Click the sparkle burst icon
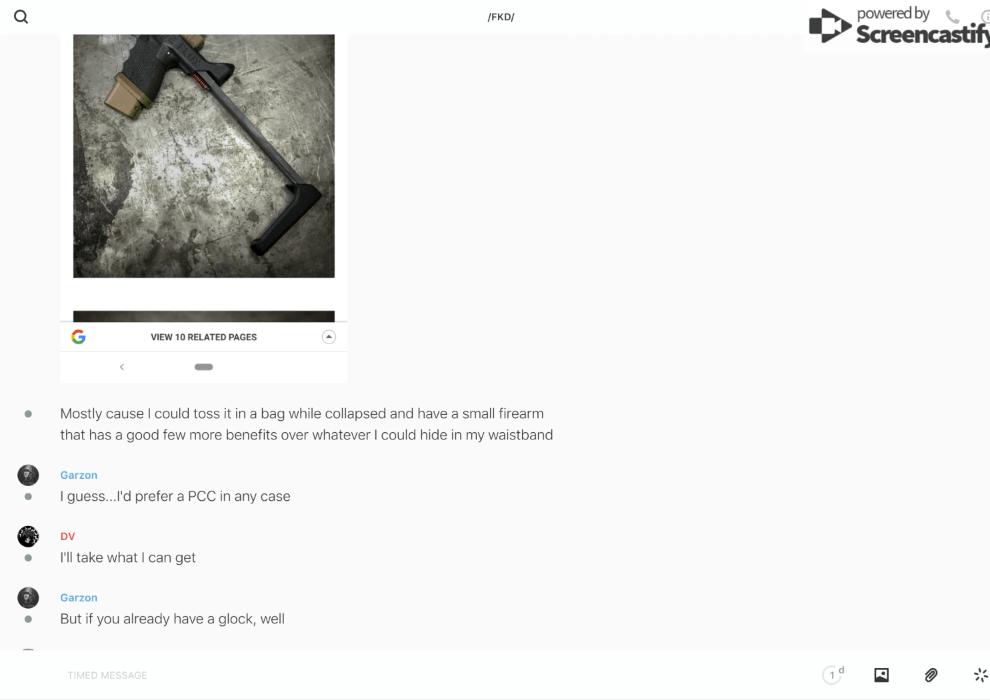The height and width of the screenshot is (700, 990). coord(981,675)
